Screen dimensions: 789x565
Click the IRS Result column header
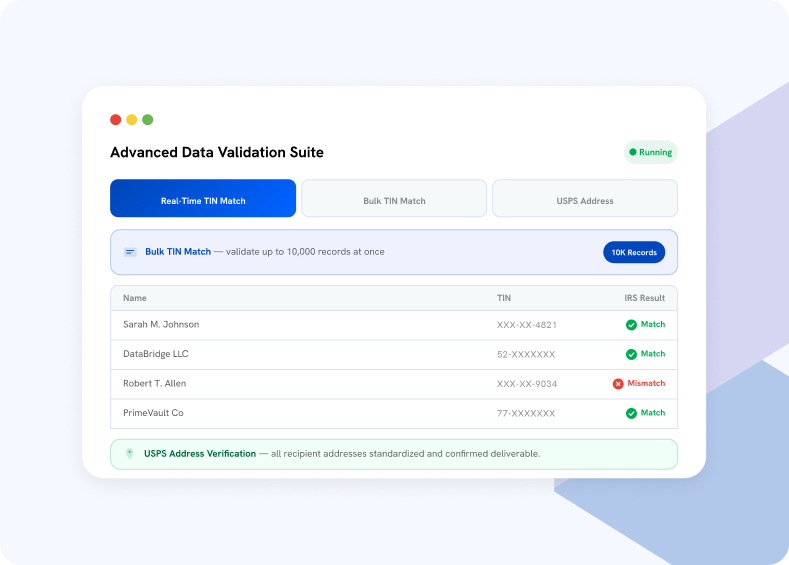[x=645, y=298]
